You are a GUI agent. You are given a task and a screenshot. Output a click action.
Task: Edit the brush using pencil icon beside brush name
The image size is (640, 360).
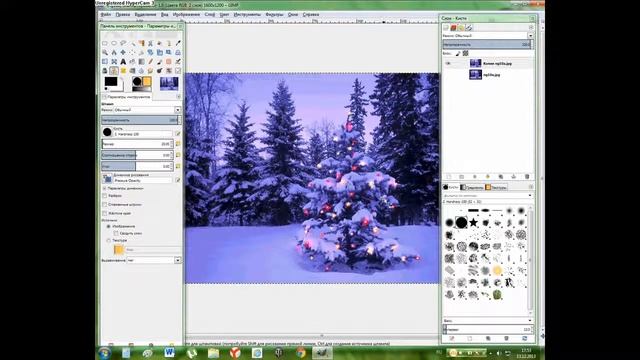pyautogui.click(x=178, y=133)
